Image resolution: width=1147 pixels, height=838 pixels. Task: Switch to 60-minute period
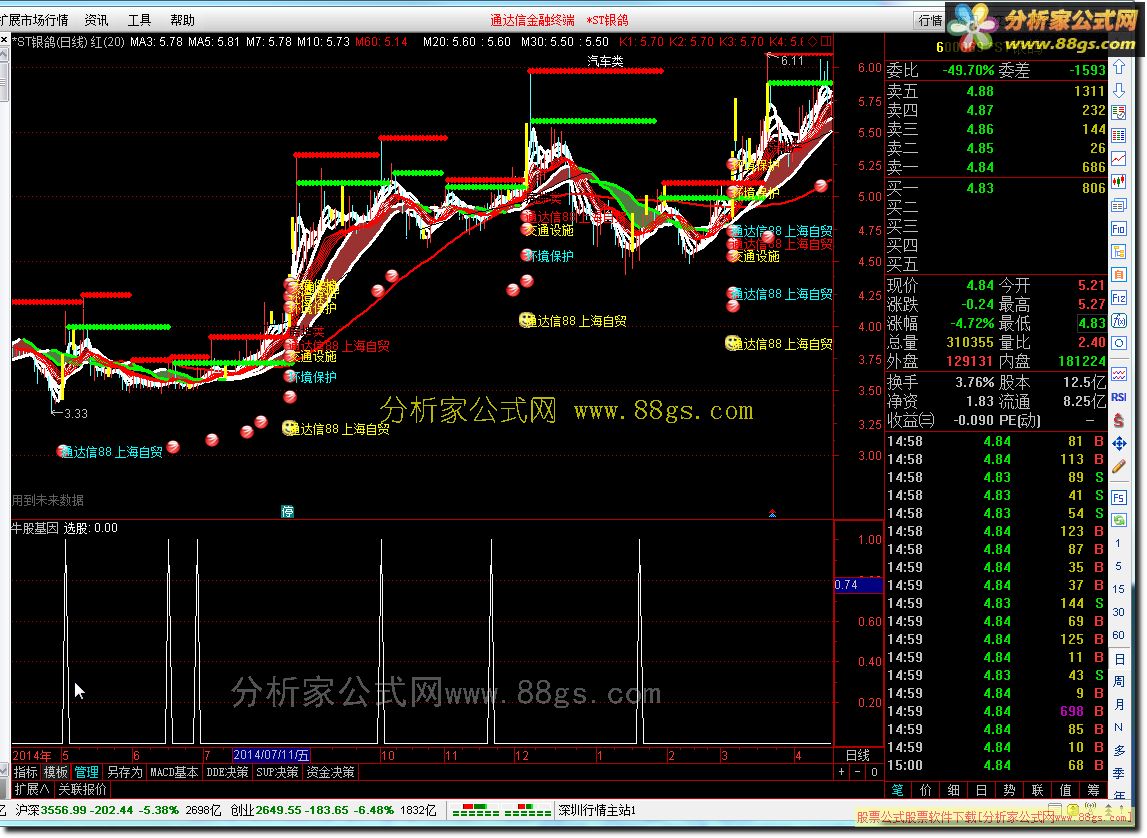pos(1118,635)
